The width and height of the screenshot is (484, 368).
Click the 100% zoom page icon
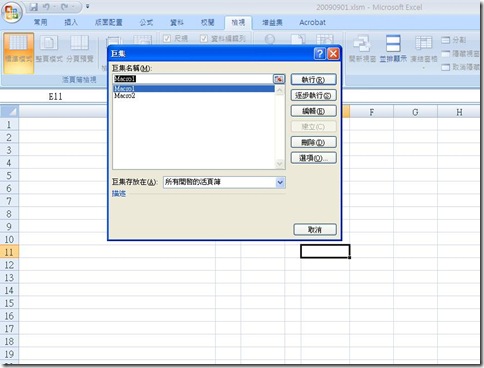pos(298,39)
